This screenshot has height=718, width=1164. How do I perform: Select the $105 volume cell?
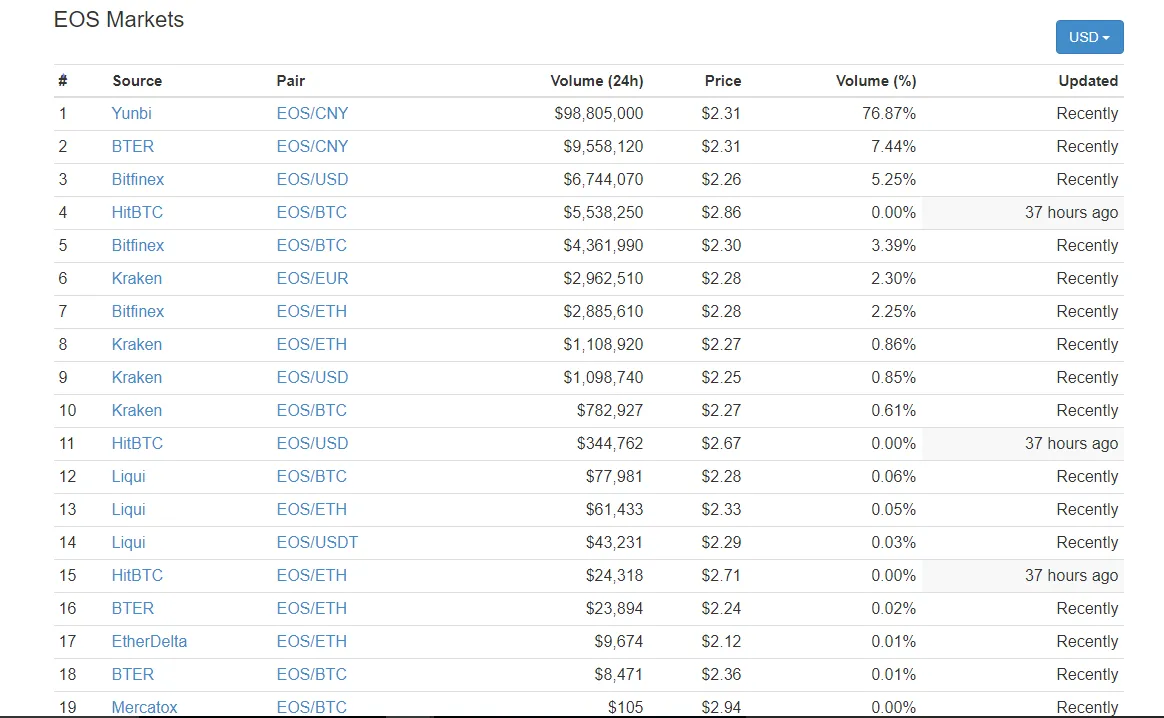[626, 708]
